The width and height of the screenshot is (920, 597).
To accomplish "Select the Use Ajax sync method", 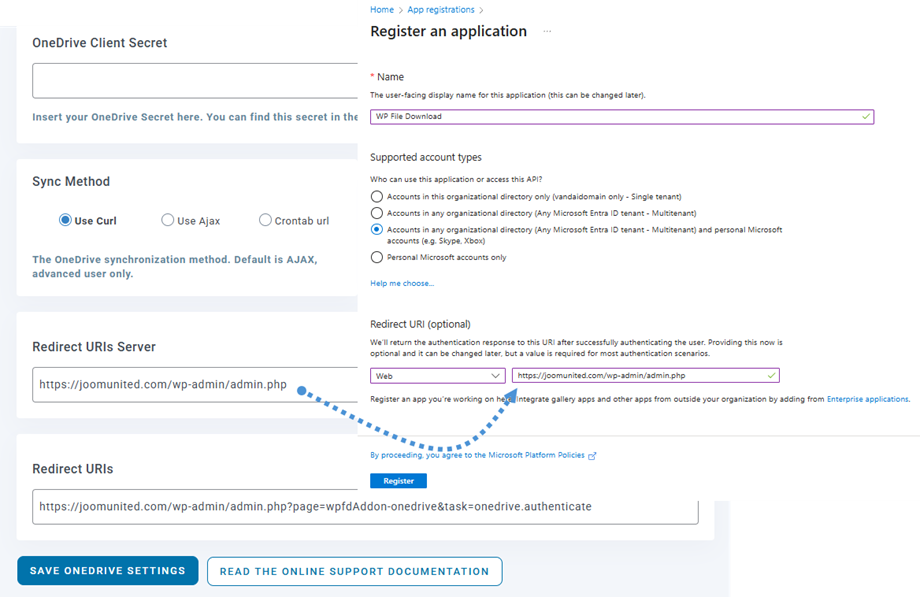I will (167, 221).
